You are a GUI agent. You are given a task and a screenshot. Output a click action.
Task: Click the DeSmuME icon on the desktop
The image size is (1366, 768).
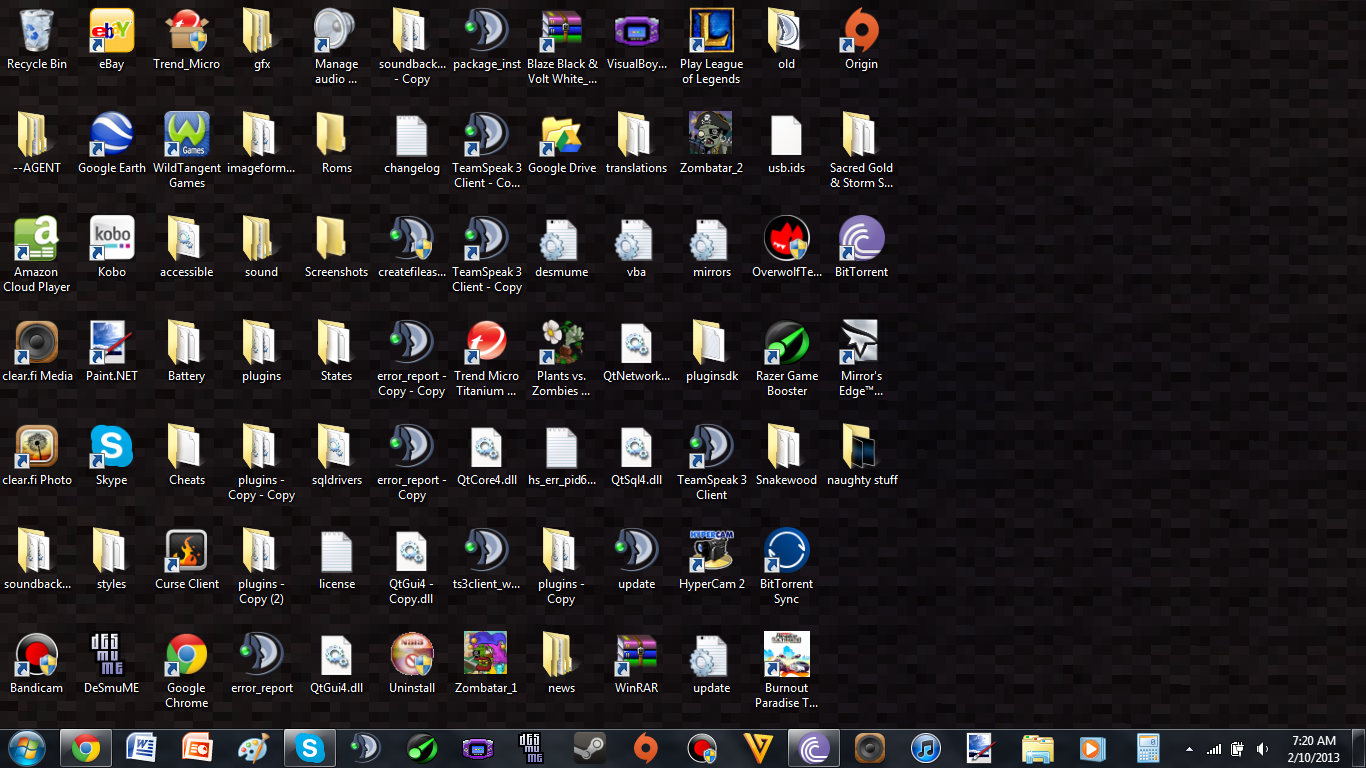click(x=112, y=664)
